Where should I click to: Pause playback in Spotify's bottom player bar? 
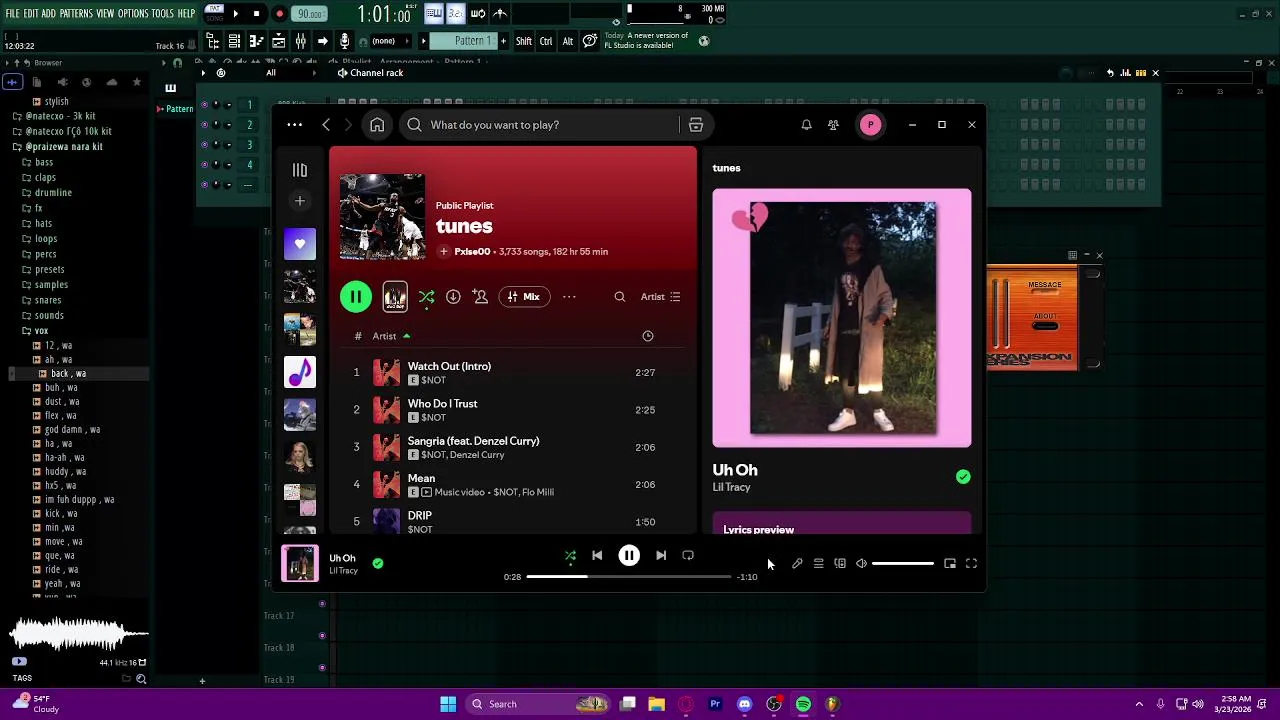pos(629,555)
